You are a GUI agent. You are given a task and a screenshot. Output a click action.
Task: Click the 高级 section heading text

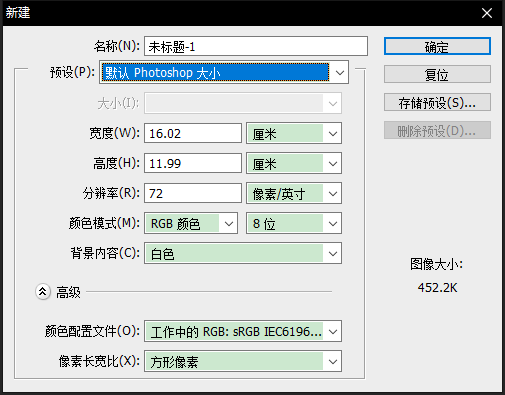pyautogui.click(x=68, y=292)
